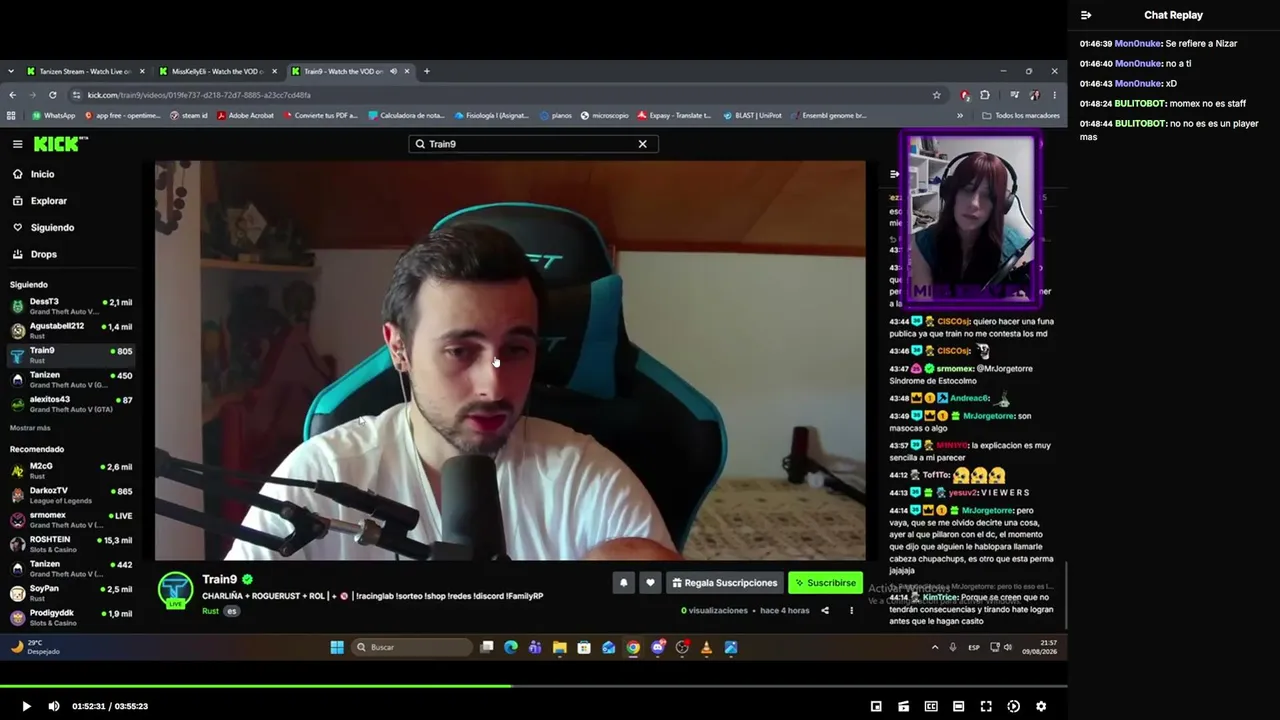Open the three-dot options below video

(852, 611)
